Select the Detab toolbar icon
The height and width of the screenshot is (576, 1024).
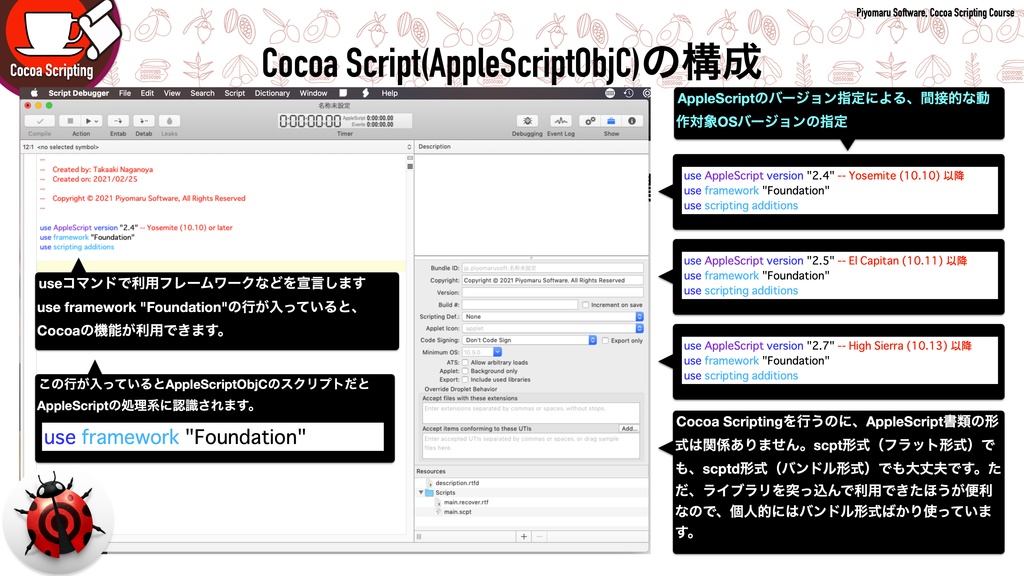point(144,121)
